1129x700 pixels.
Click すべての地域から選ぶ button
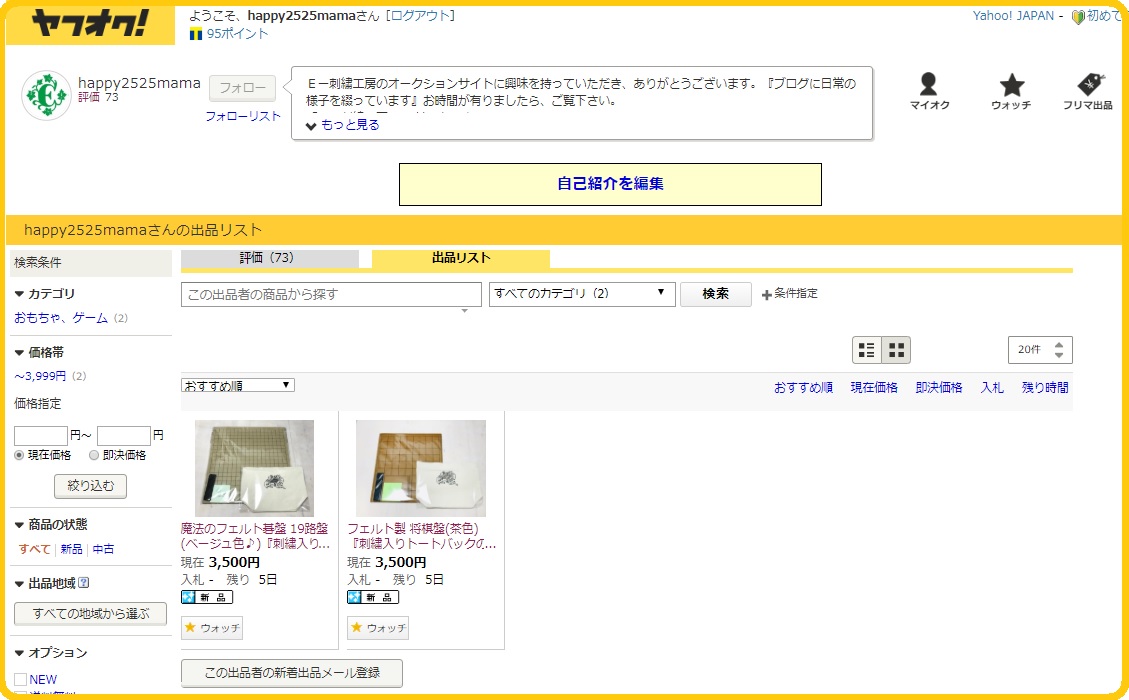point(91,614)
